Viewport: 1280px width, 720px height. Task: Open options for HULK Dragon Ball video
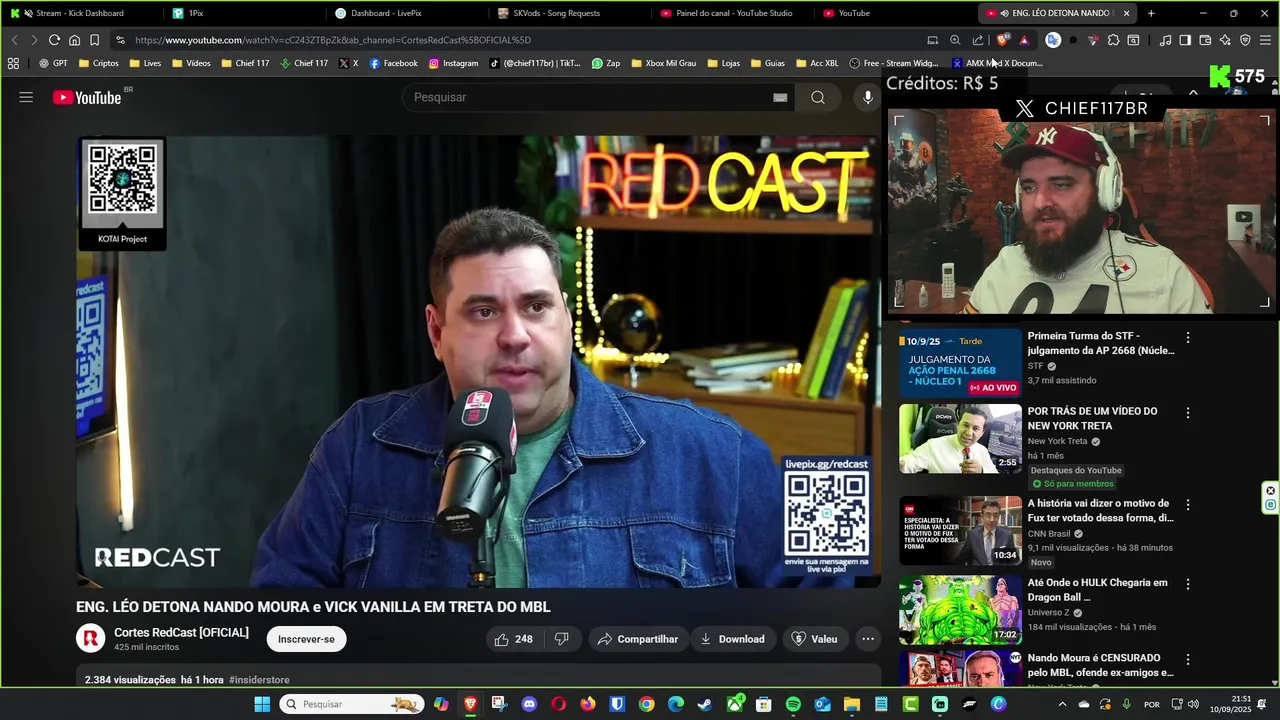(1188, 584)
